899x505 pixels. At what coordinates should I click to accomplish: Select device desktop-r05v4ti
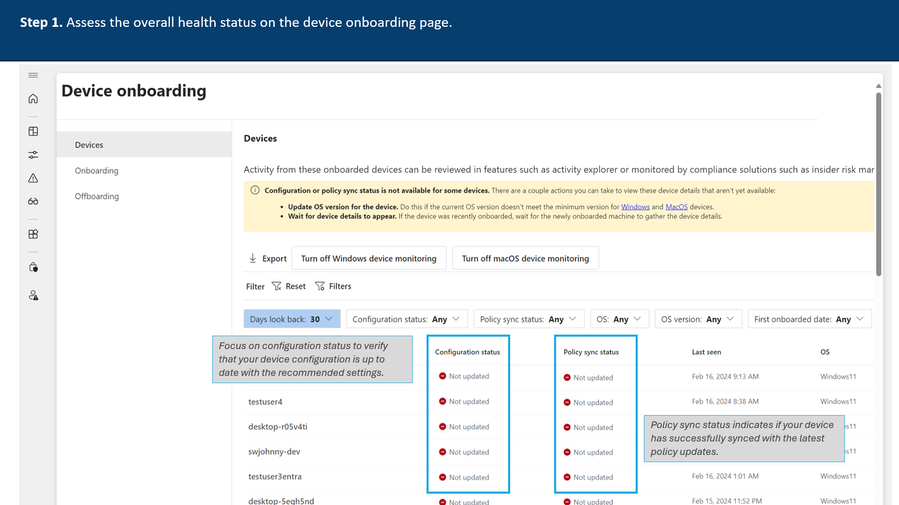(277, 426)
